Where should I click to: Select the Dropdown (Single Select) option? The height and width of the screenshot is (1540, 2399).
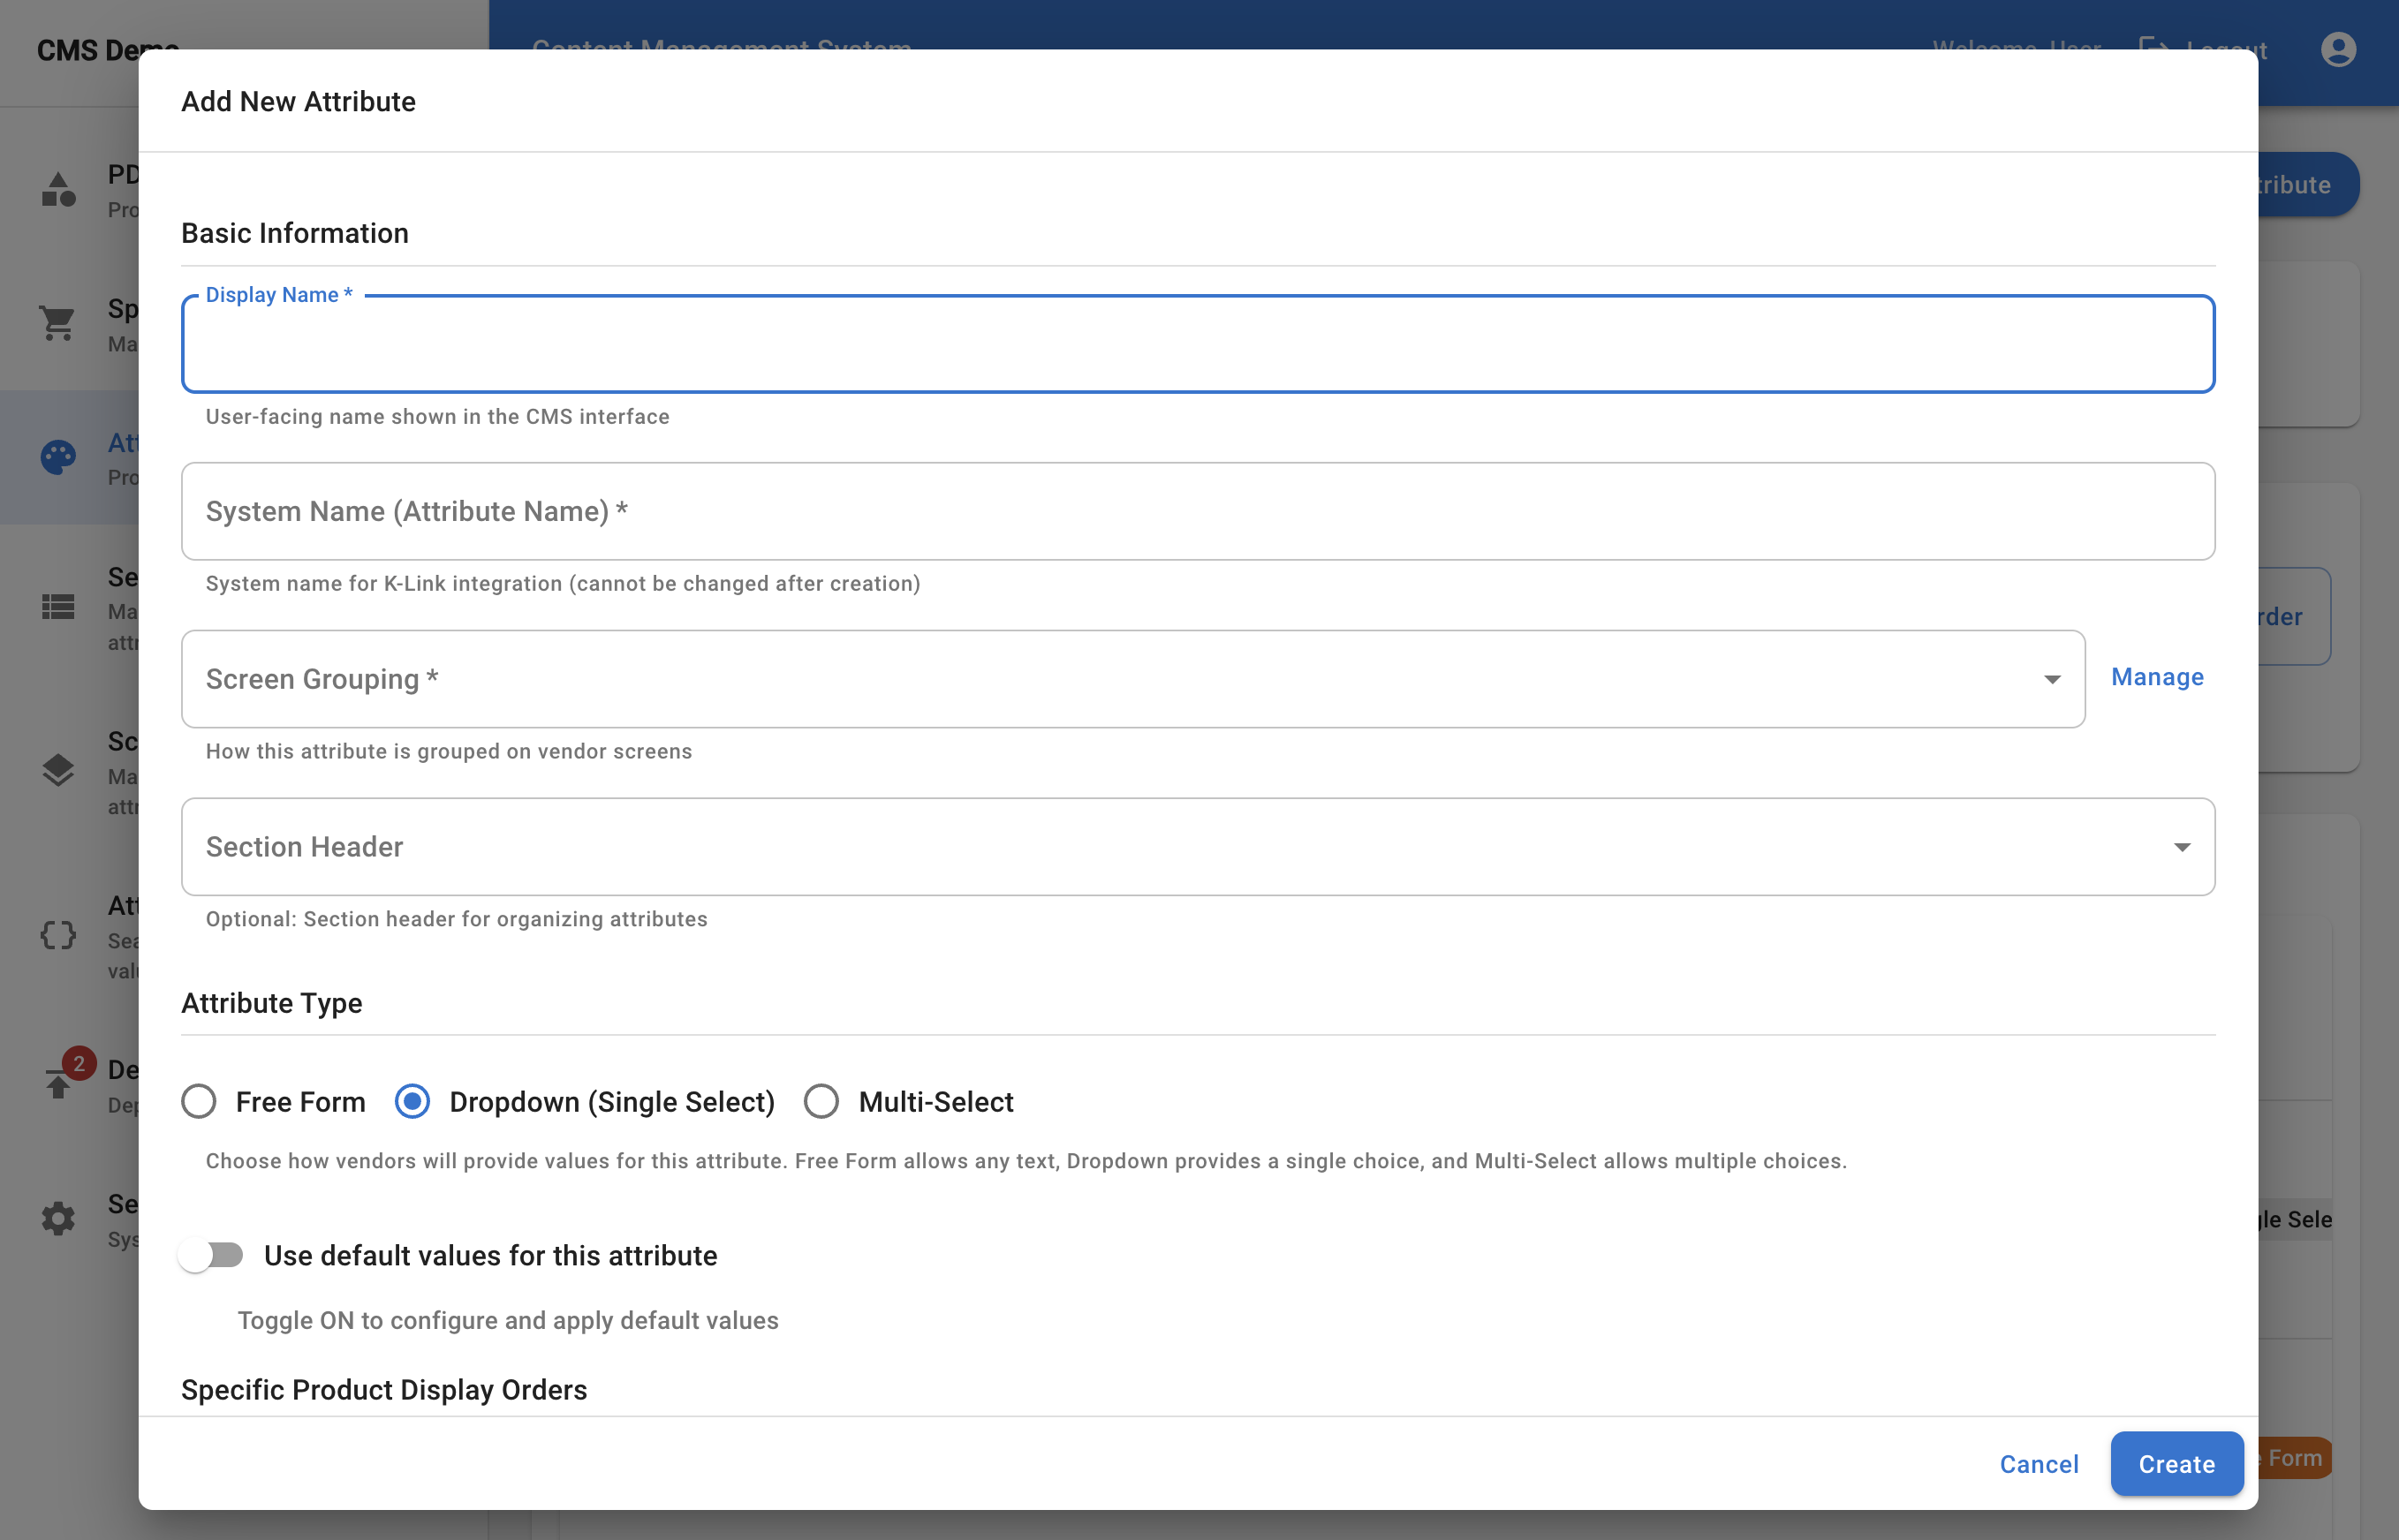coord(412,1101)
